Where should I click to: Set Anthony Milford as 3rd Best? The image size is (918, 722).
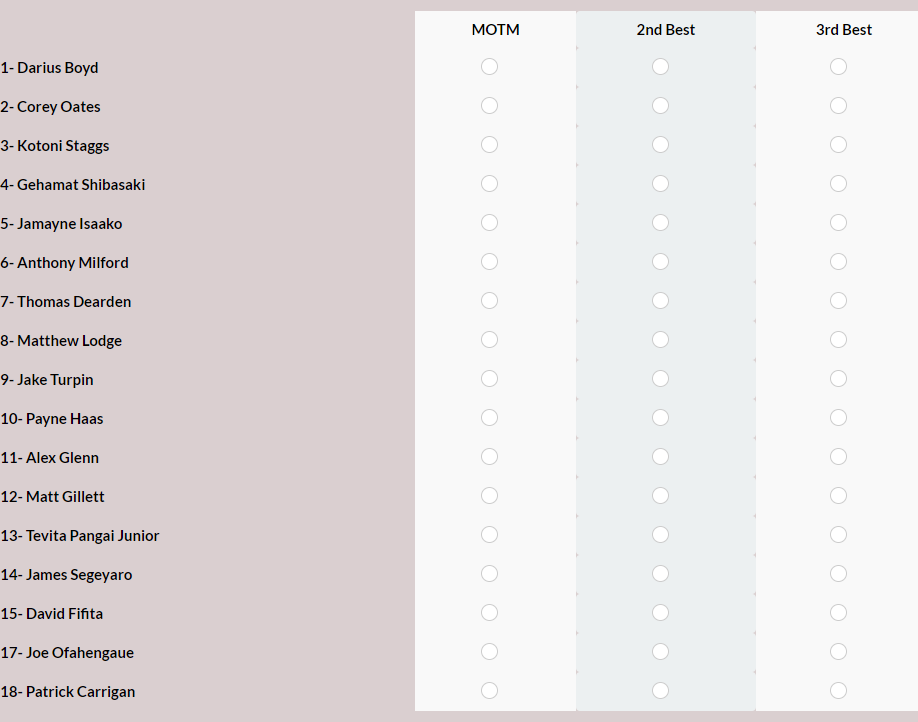838,262
